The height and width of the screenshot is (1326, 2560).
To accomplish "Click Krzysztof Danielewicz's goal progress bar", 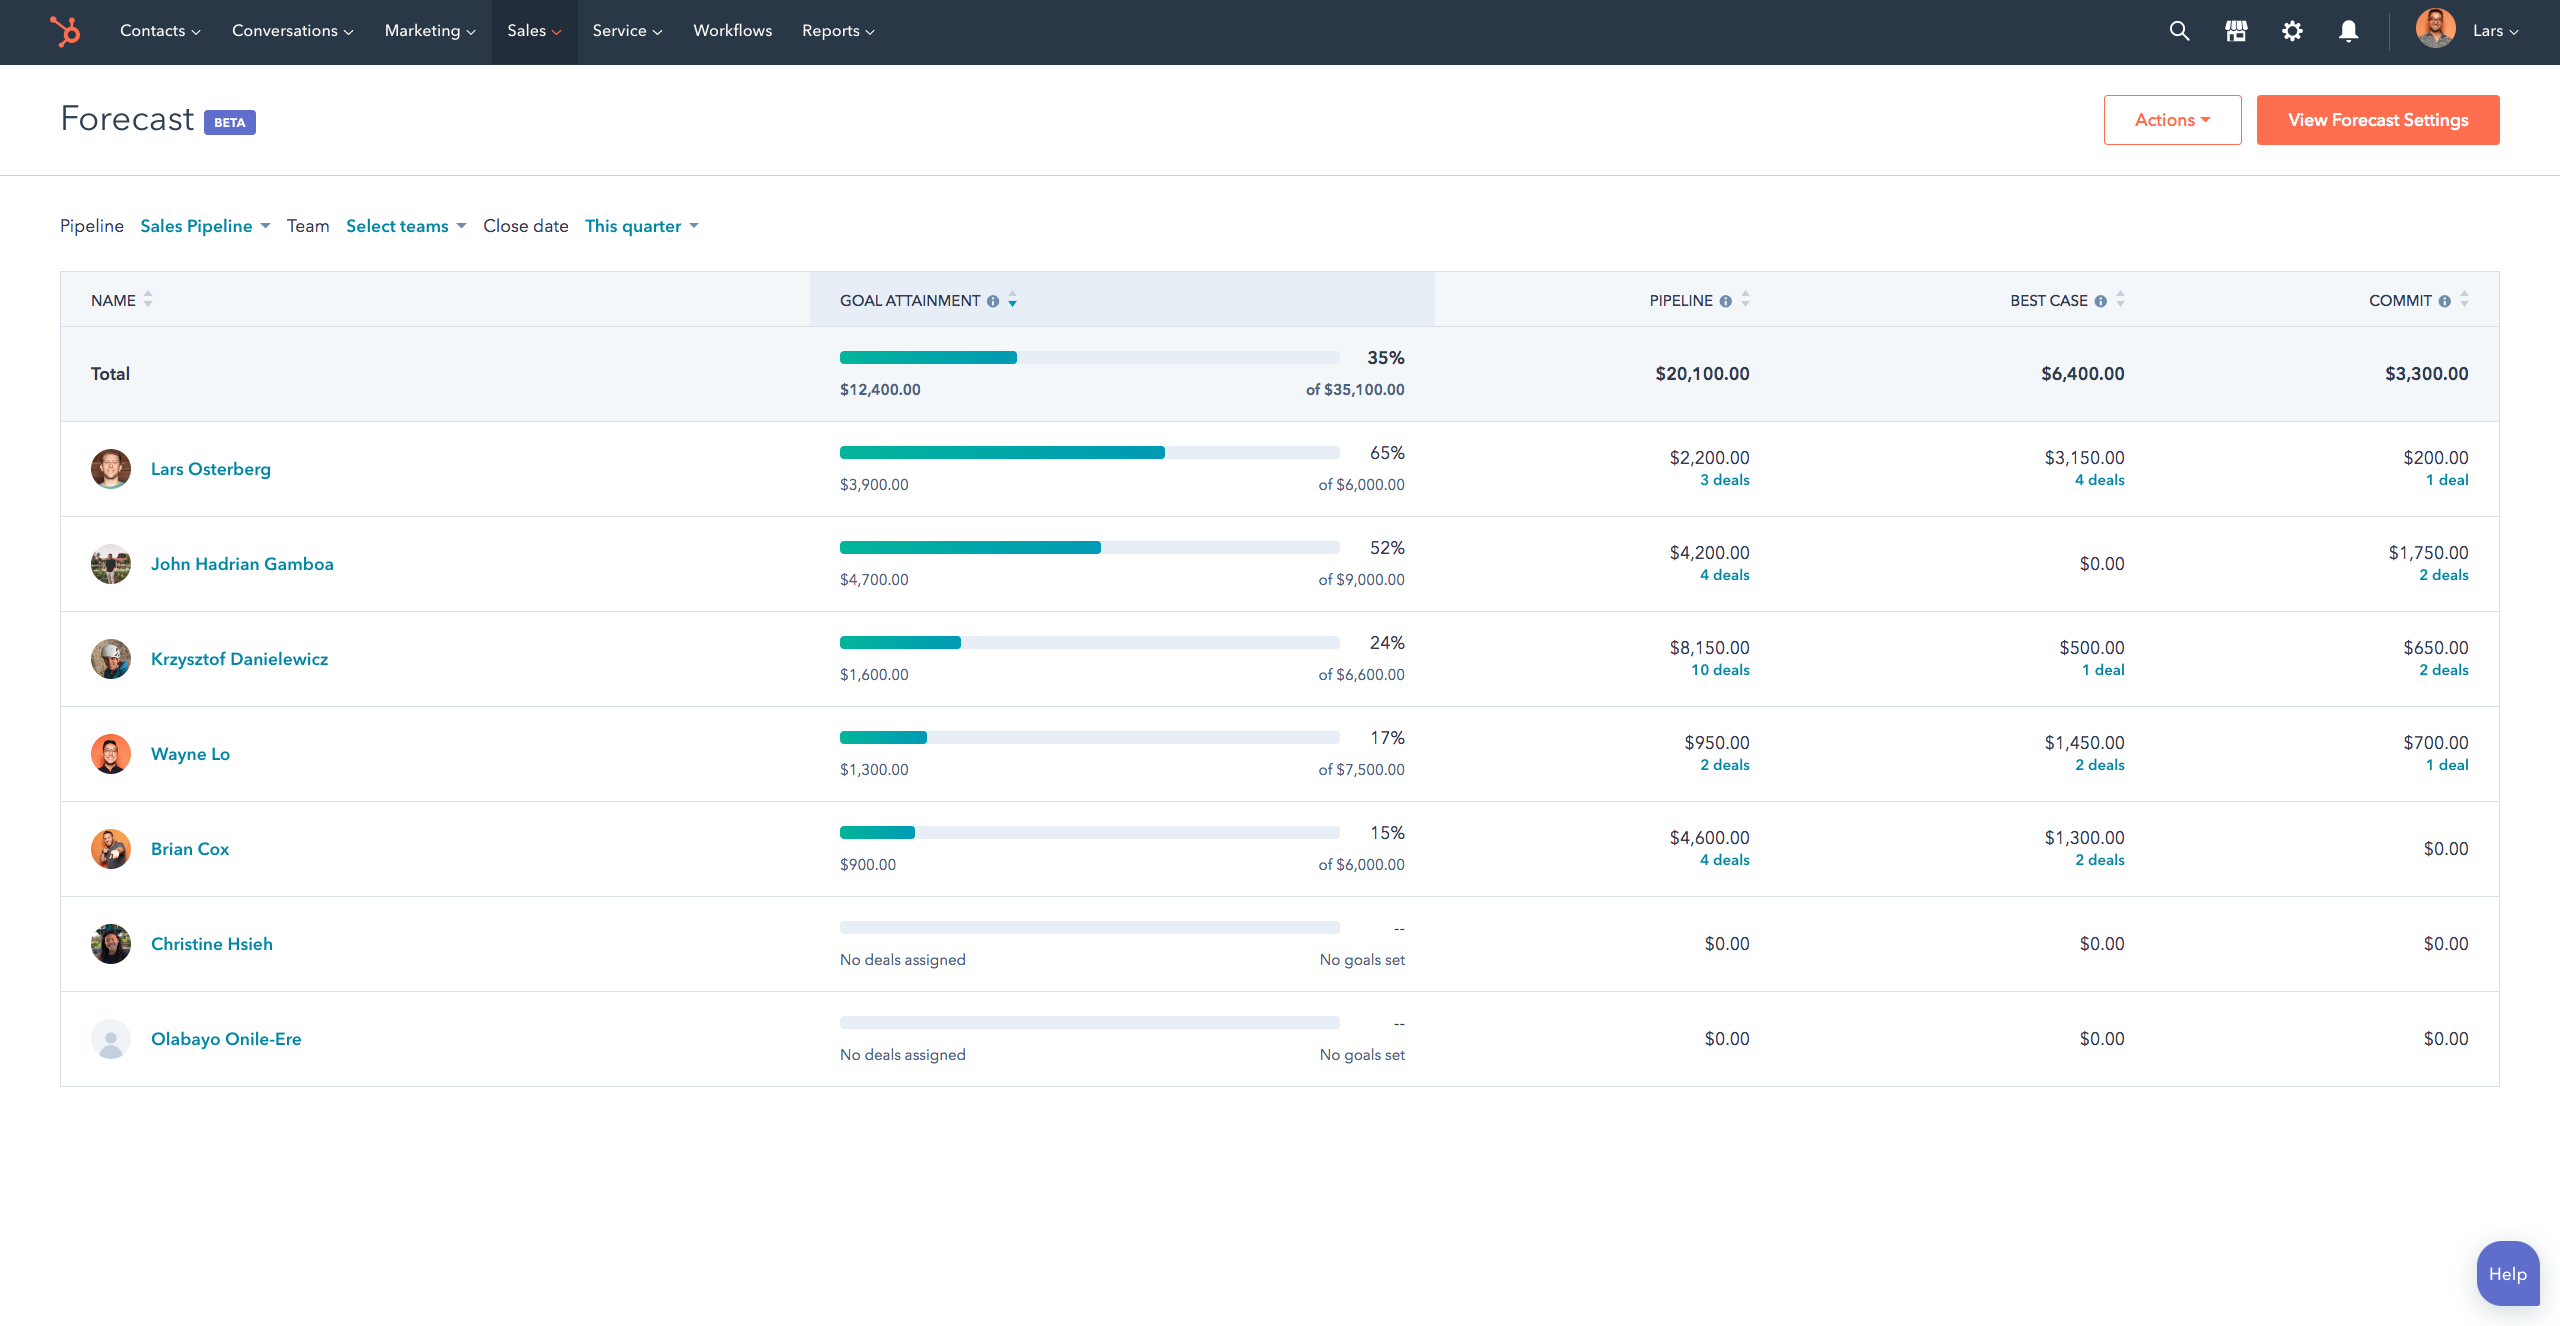I will [x=1089, y=643].
